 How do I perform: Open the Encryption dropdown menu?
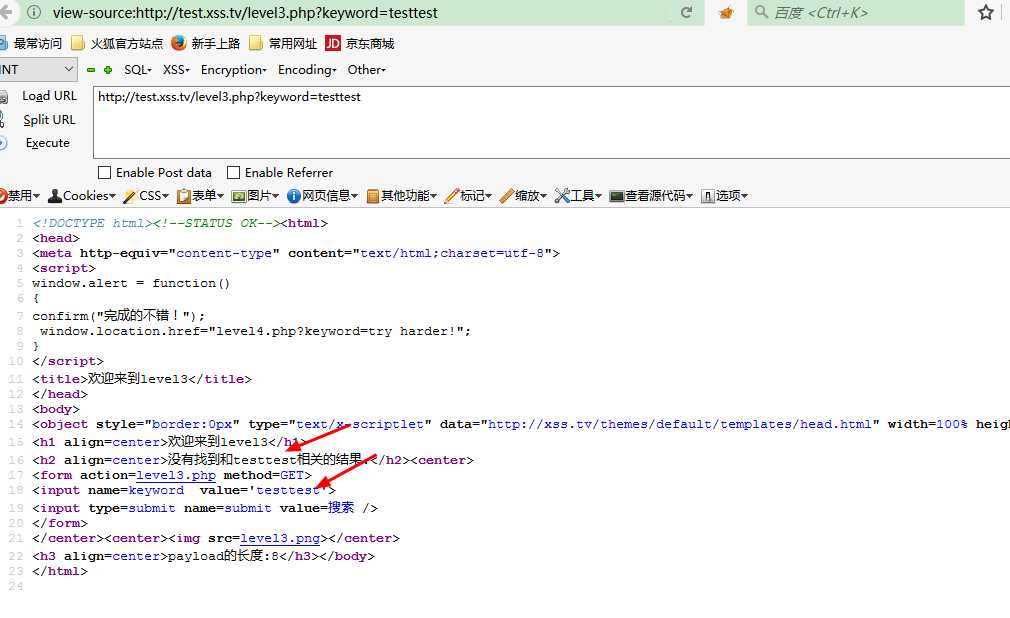click(x=233, y=70)
